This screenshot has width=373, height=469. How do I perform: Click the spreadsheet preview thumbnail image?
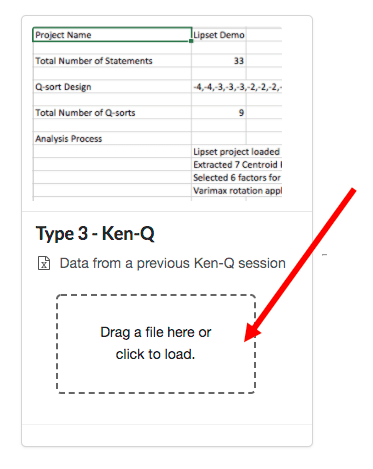(157, 114)
